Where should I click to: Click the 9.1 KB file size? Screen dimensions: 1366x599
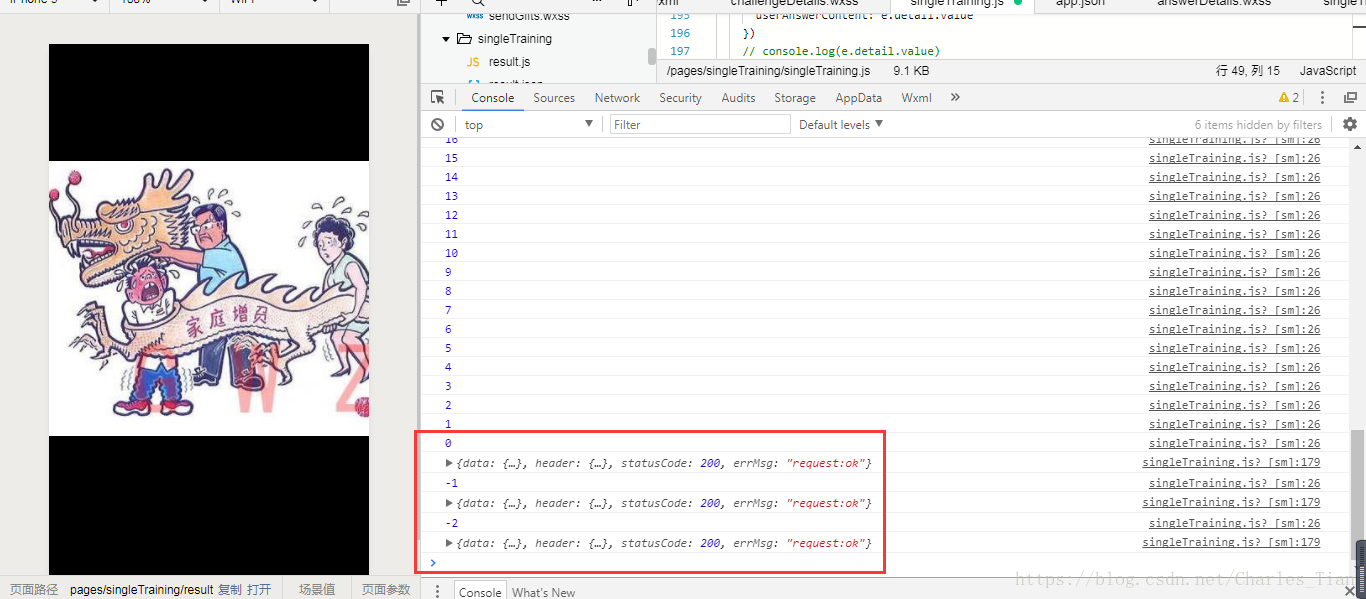coord(911,71)
